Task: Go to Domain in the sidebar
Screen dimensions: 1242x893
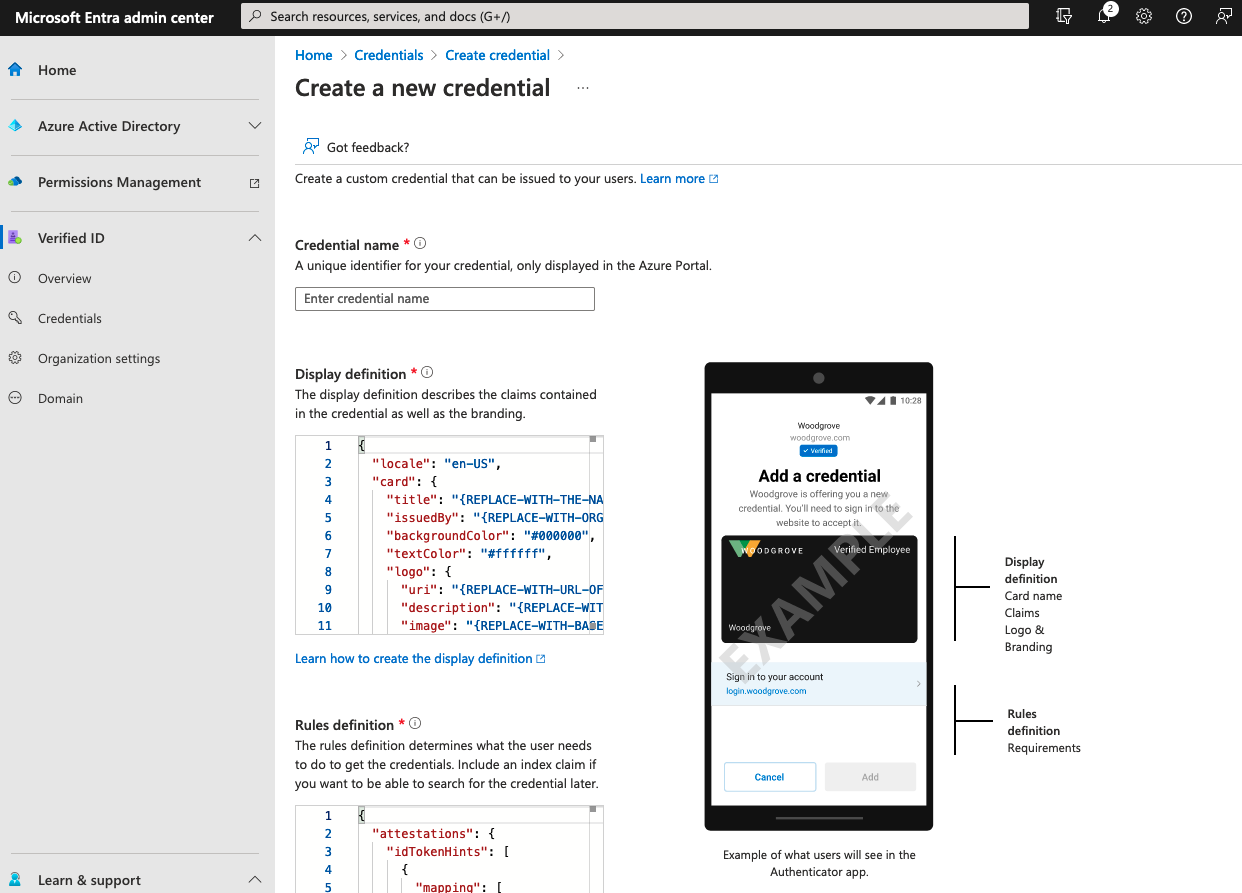Action: pyautogui.click(x=60, y=398)
